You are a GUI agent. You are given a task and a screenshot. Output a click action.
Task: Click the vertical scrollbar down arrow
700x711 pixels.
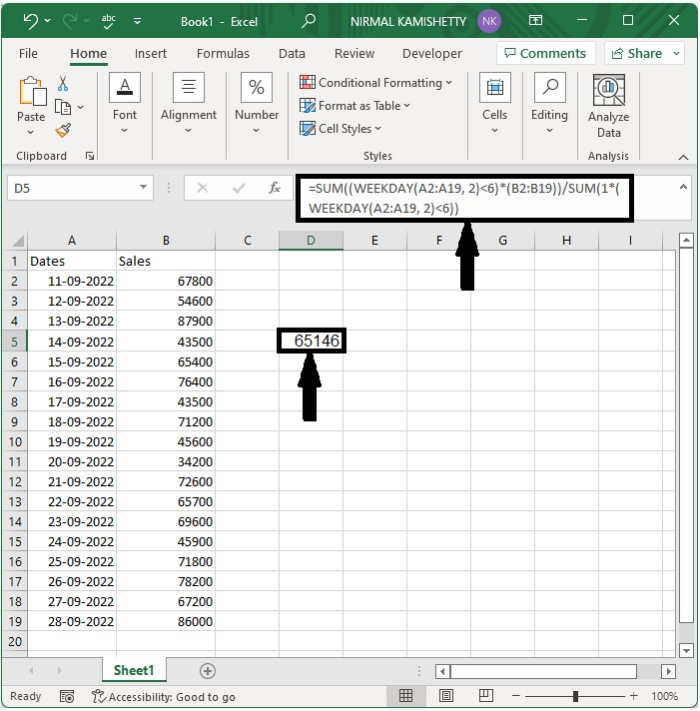[x=686, y=650]
